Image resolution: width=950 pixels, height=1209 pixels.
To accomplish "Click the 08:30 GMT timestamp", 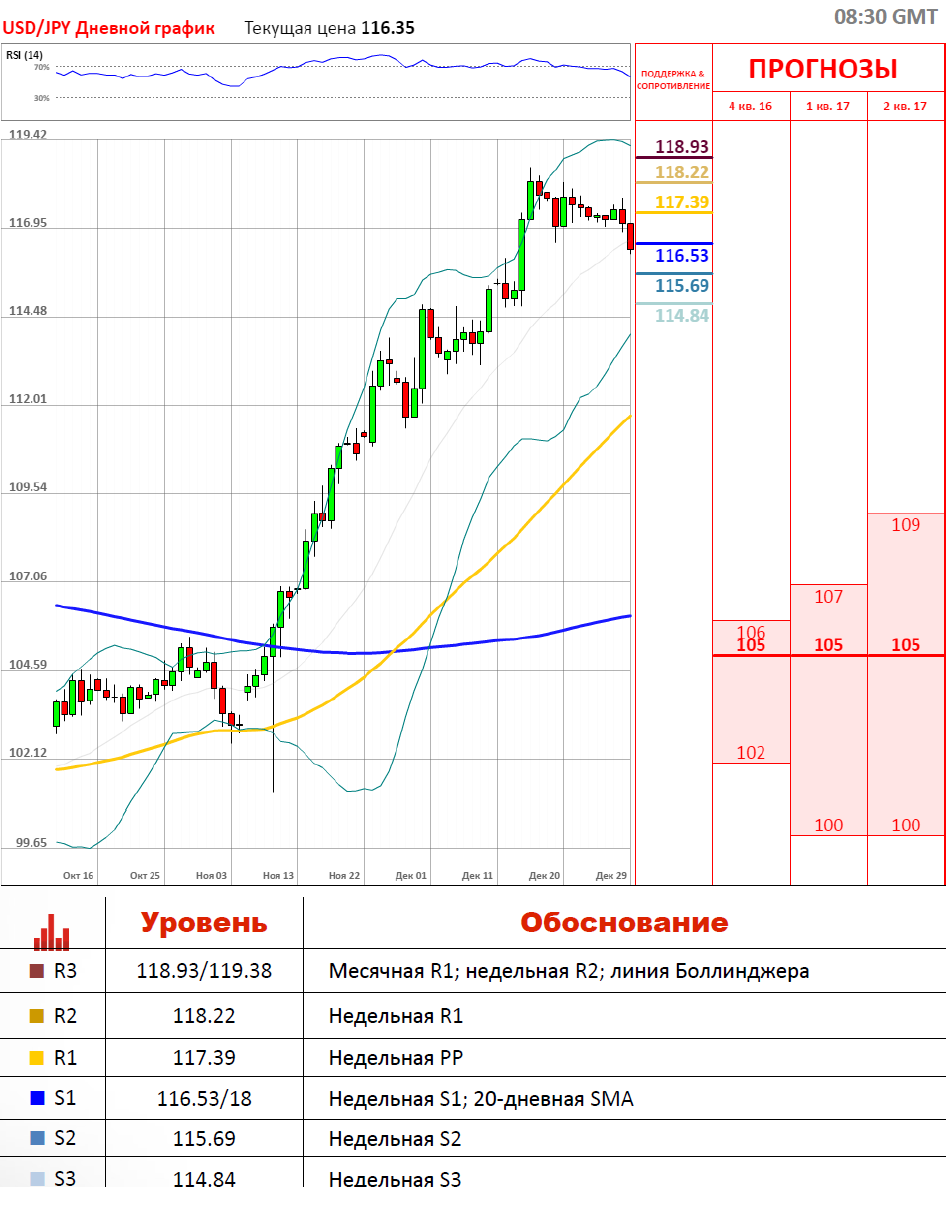I will [x=885, y=16].
